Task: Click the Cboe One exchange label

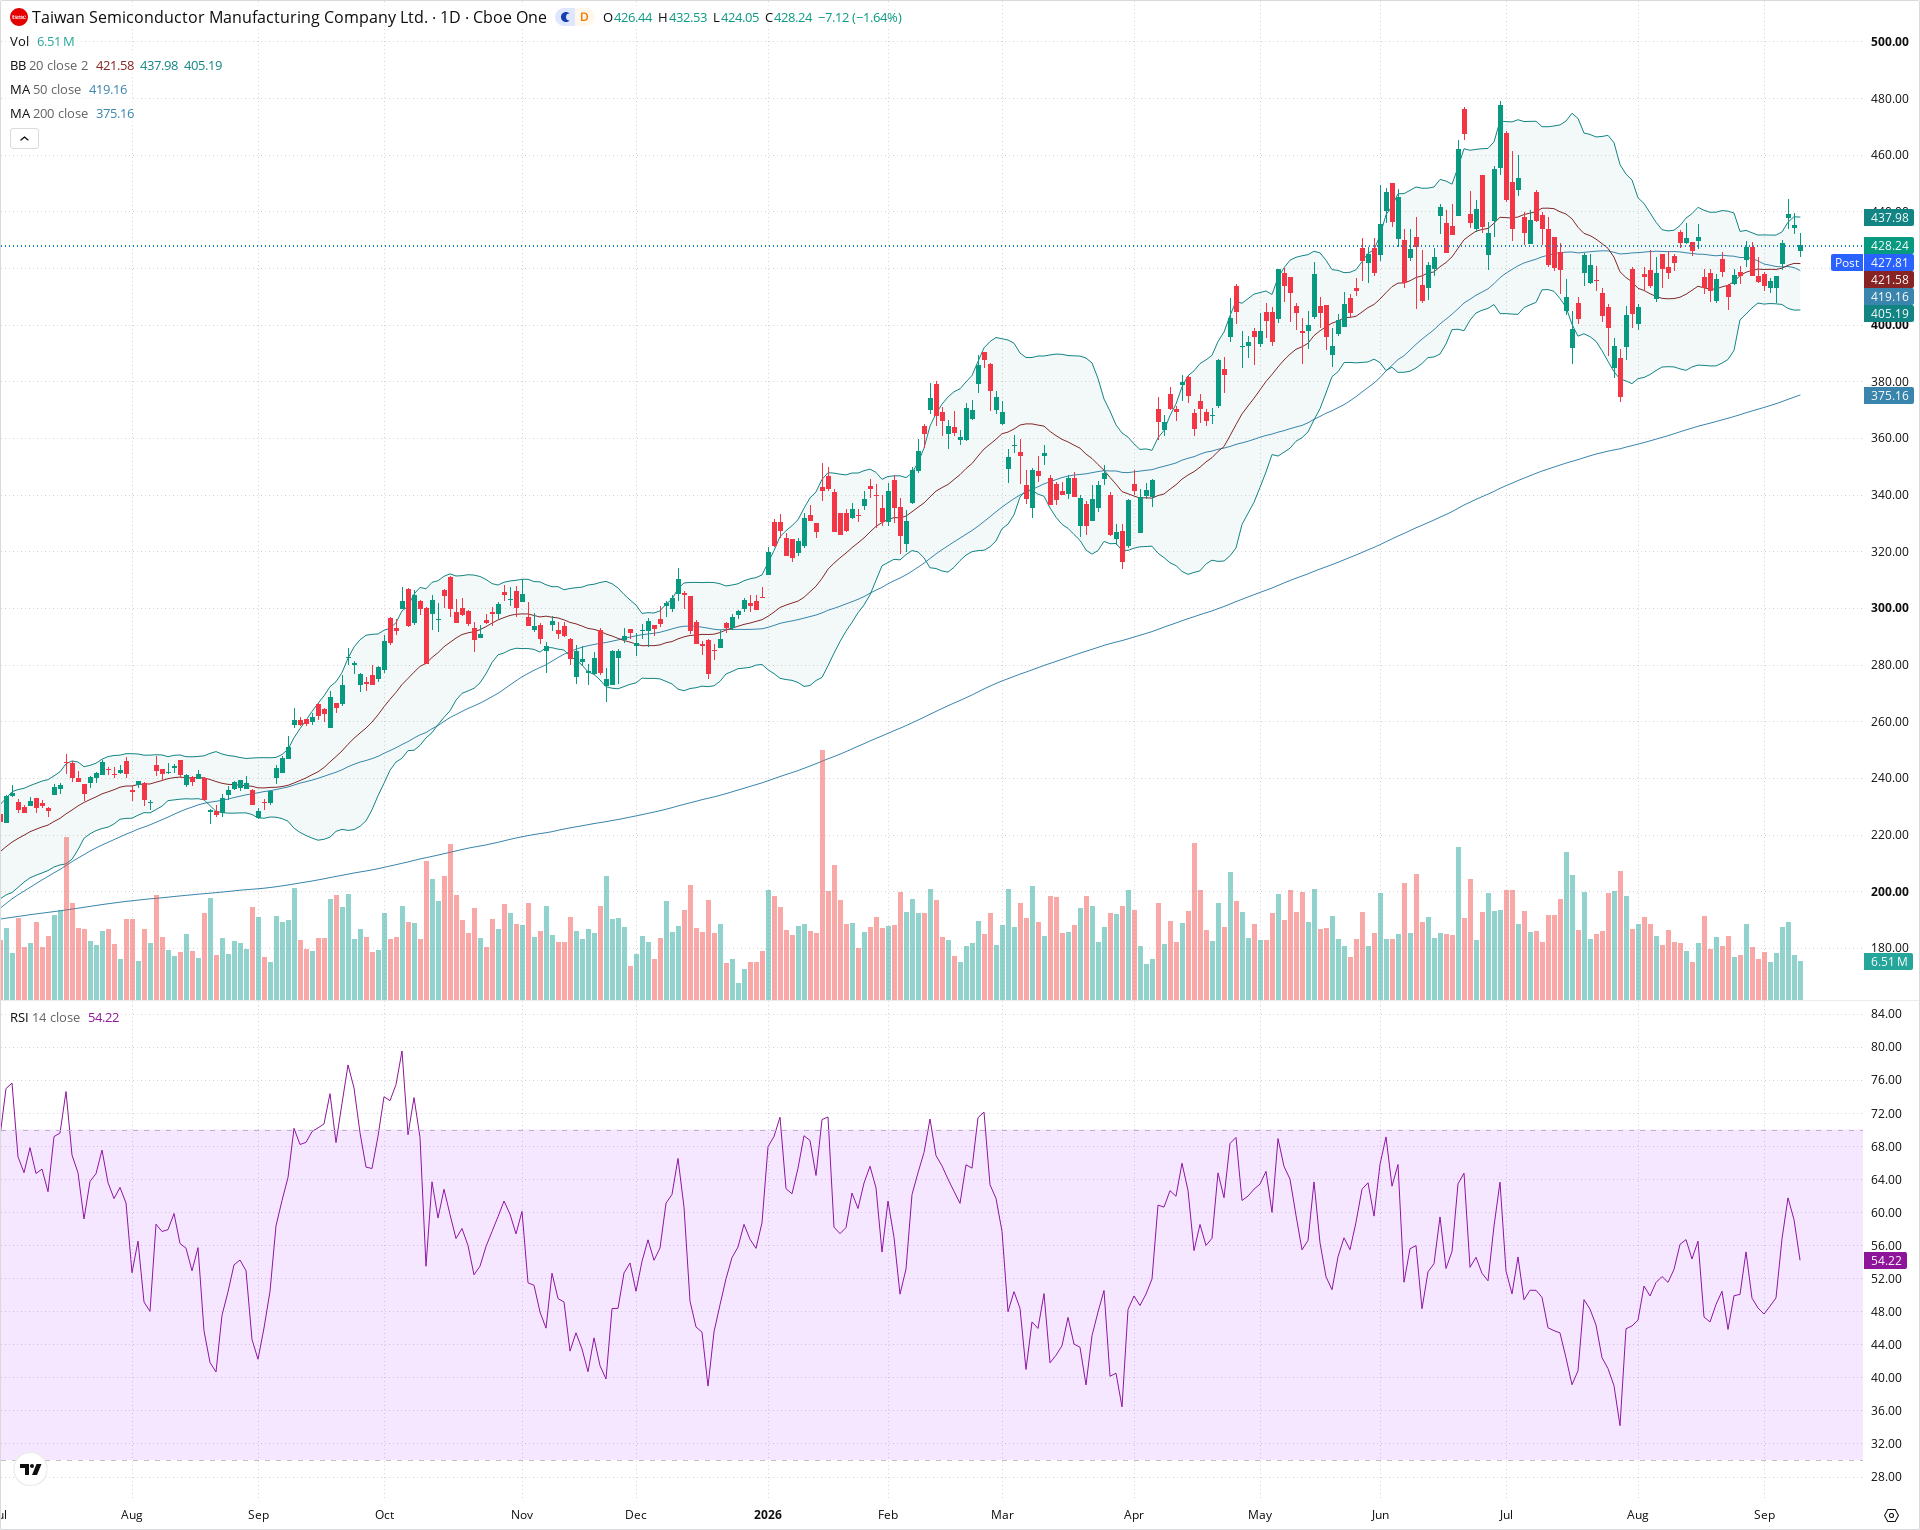Action: [510, 17]
